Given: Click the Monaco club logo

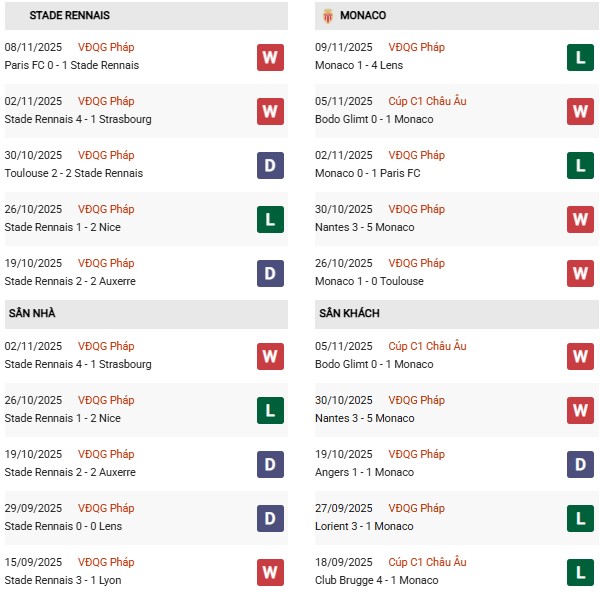Looking at the screenshot, I should coord(328,16).
